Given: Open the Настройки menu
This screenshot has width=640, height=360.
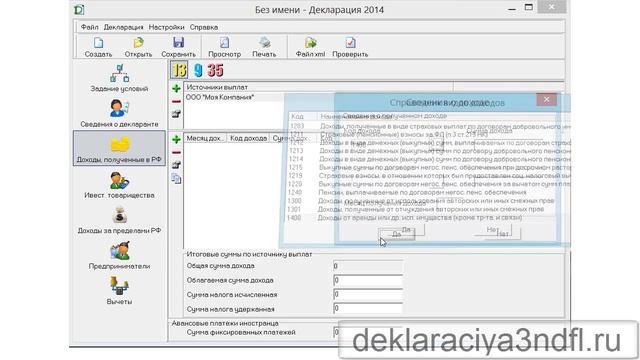Looking at the screenshot, I should (x=167, y=27).
